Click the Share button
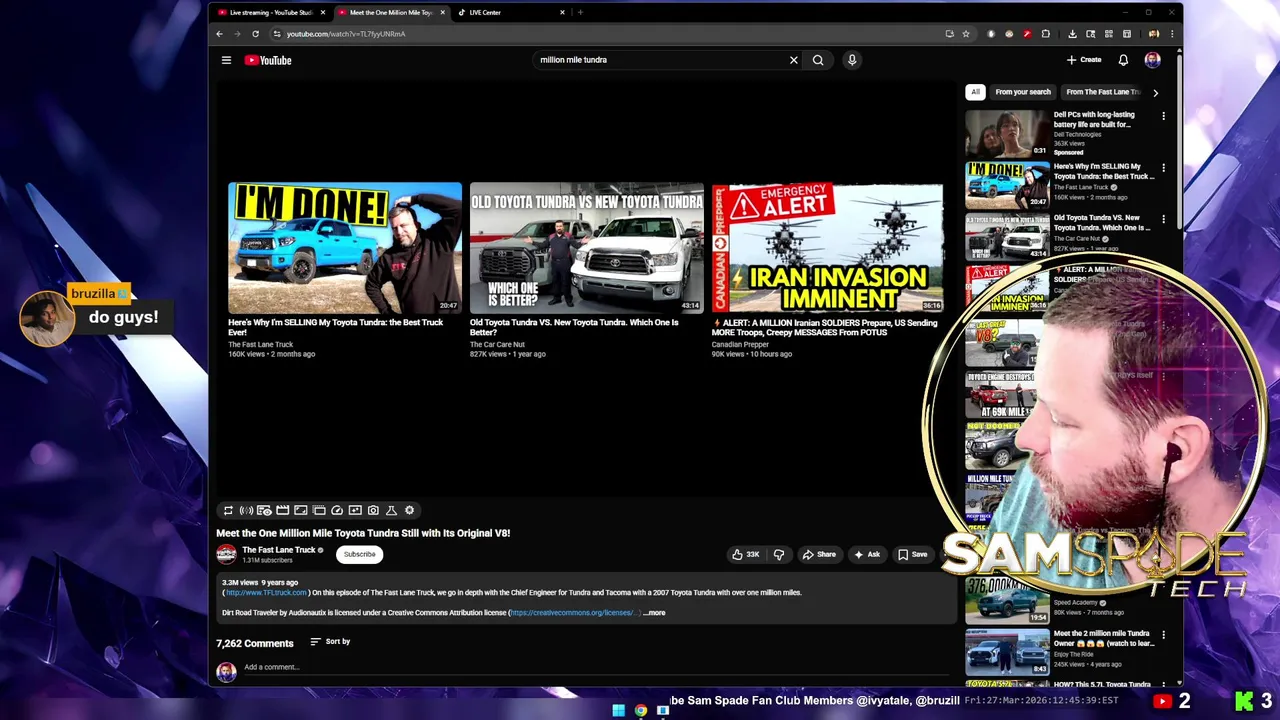Image resolution: width=1280 pixels, height=720 pixels. tap(819, 554)
